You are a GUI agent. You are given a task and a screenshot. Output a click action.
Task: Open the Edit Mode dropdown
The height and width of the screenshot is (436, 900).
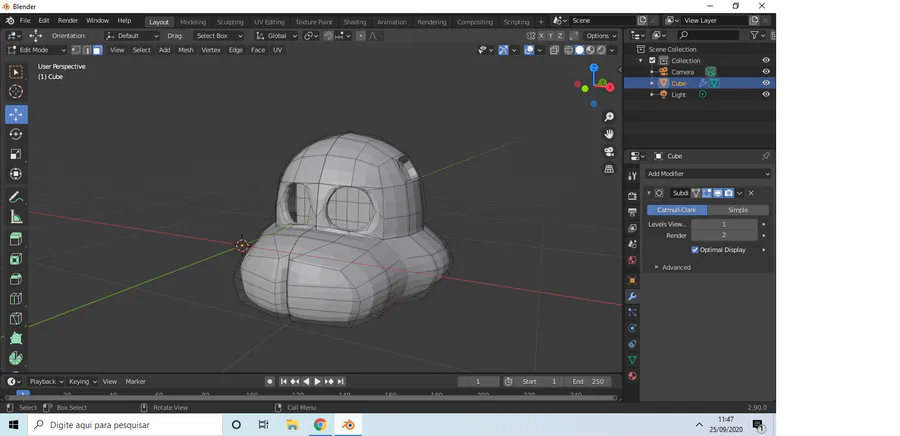tap(34, 50)
